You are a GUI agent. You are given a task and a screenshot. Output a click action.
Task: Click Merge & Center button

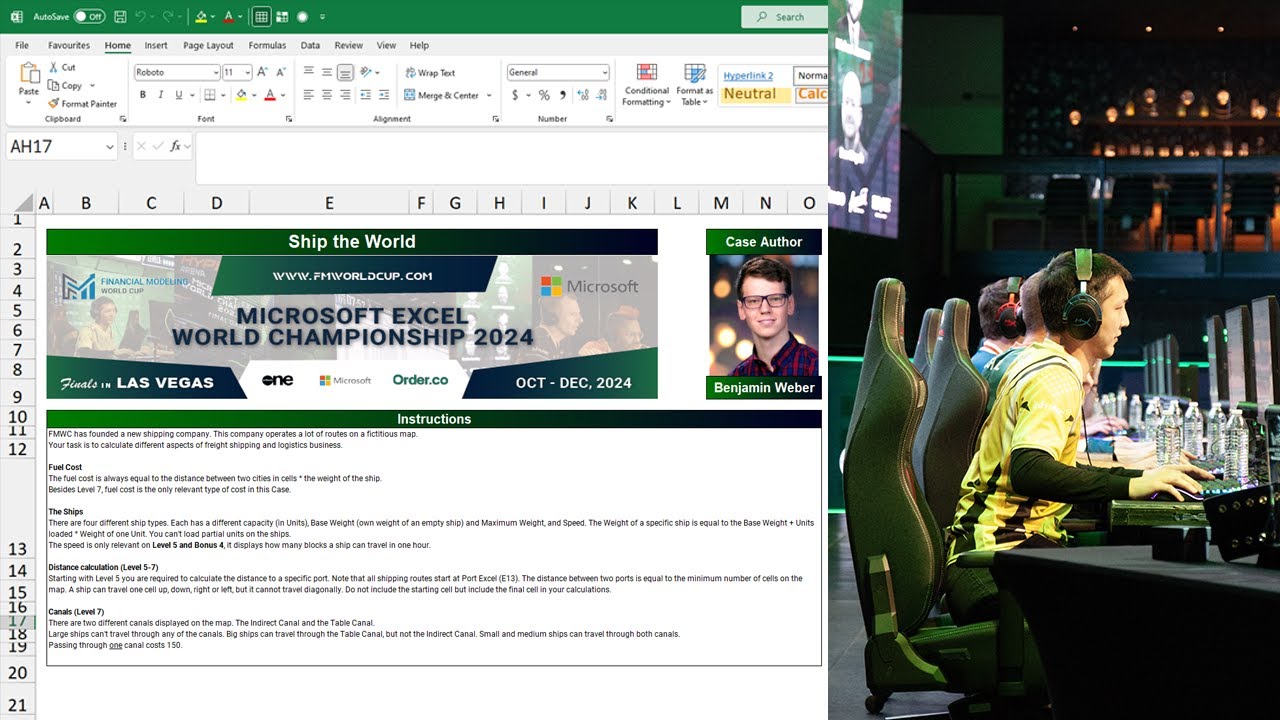coord(441,95)
